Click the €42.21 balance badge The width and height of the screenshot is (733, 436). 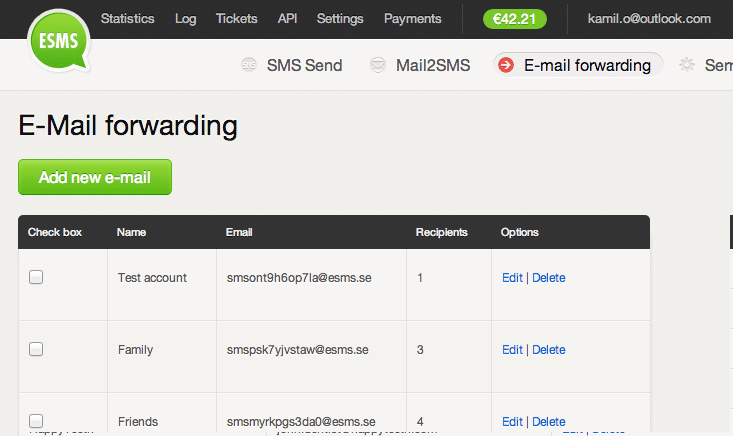pos(515,19)
